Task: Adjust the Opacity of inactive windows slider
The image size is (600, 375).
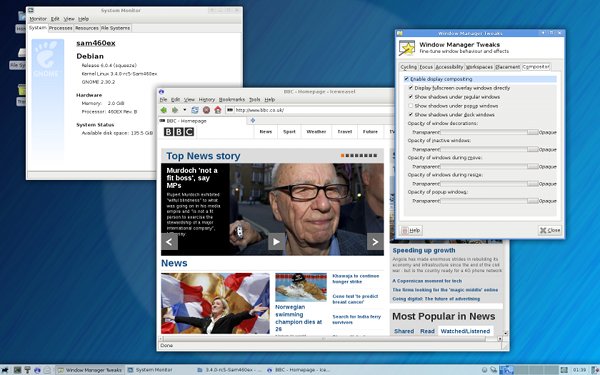Action: [489, 149]
